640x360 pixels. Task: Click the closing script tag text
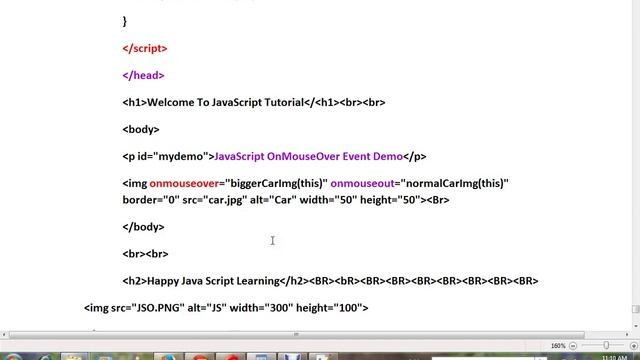pyautogui.click(x=145, y=48)
